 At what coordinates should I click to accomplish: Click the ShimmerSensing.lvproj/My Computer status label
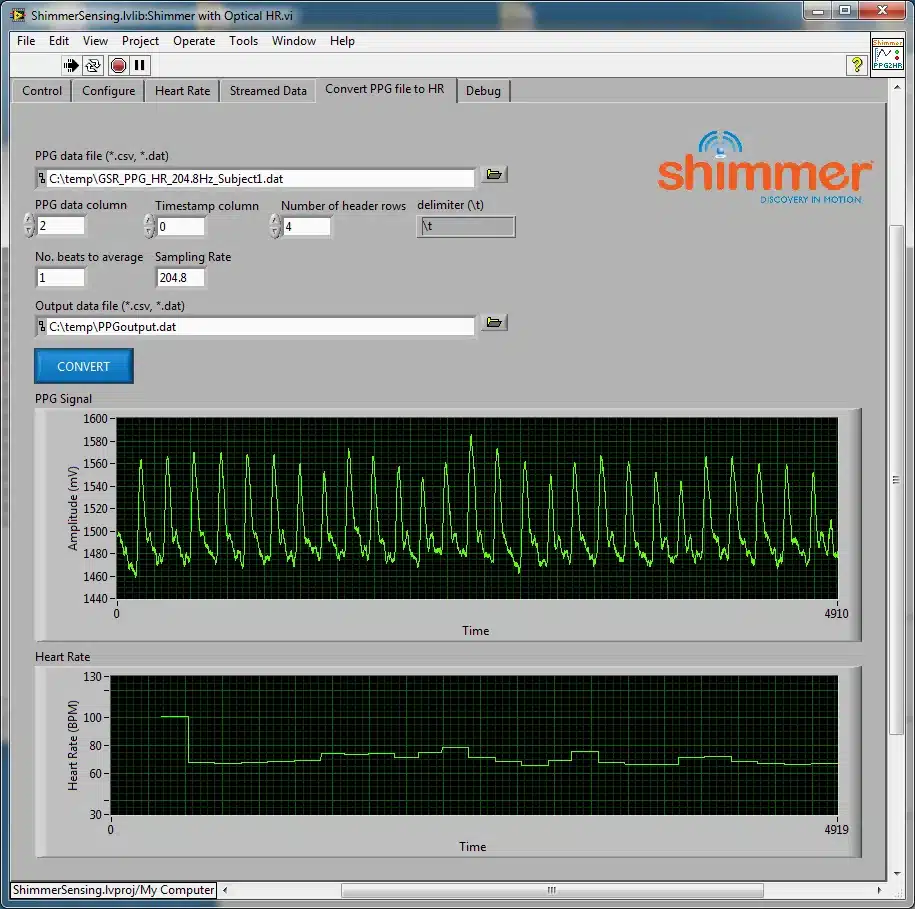[x=114, y=890]
